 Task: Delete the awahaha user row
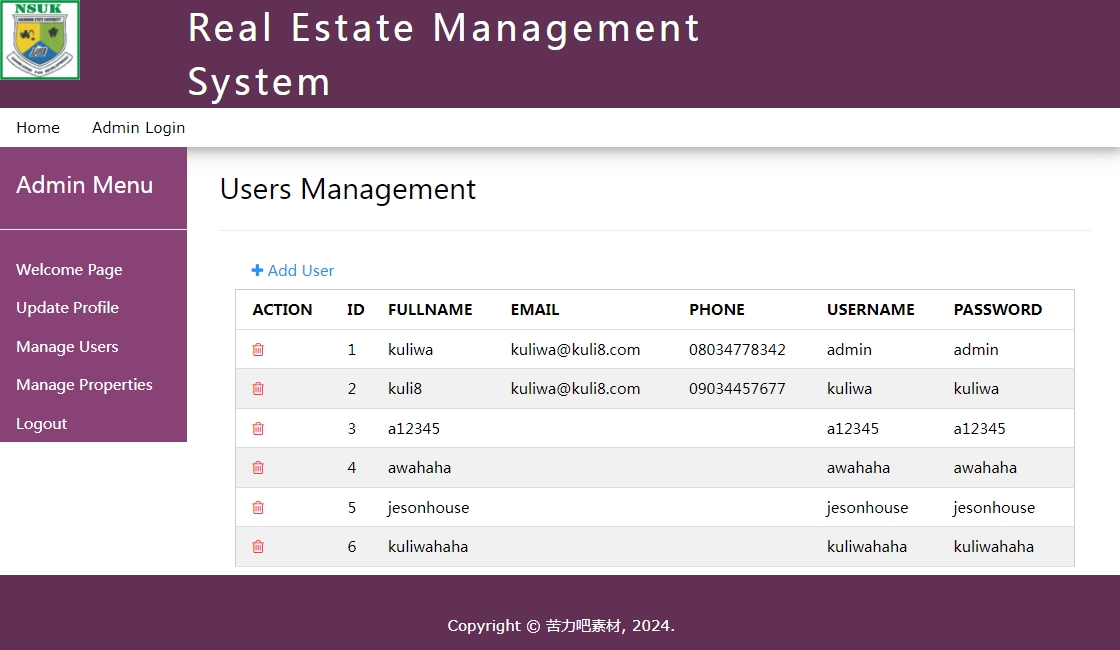click(x=258, y=468)
